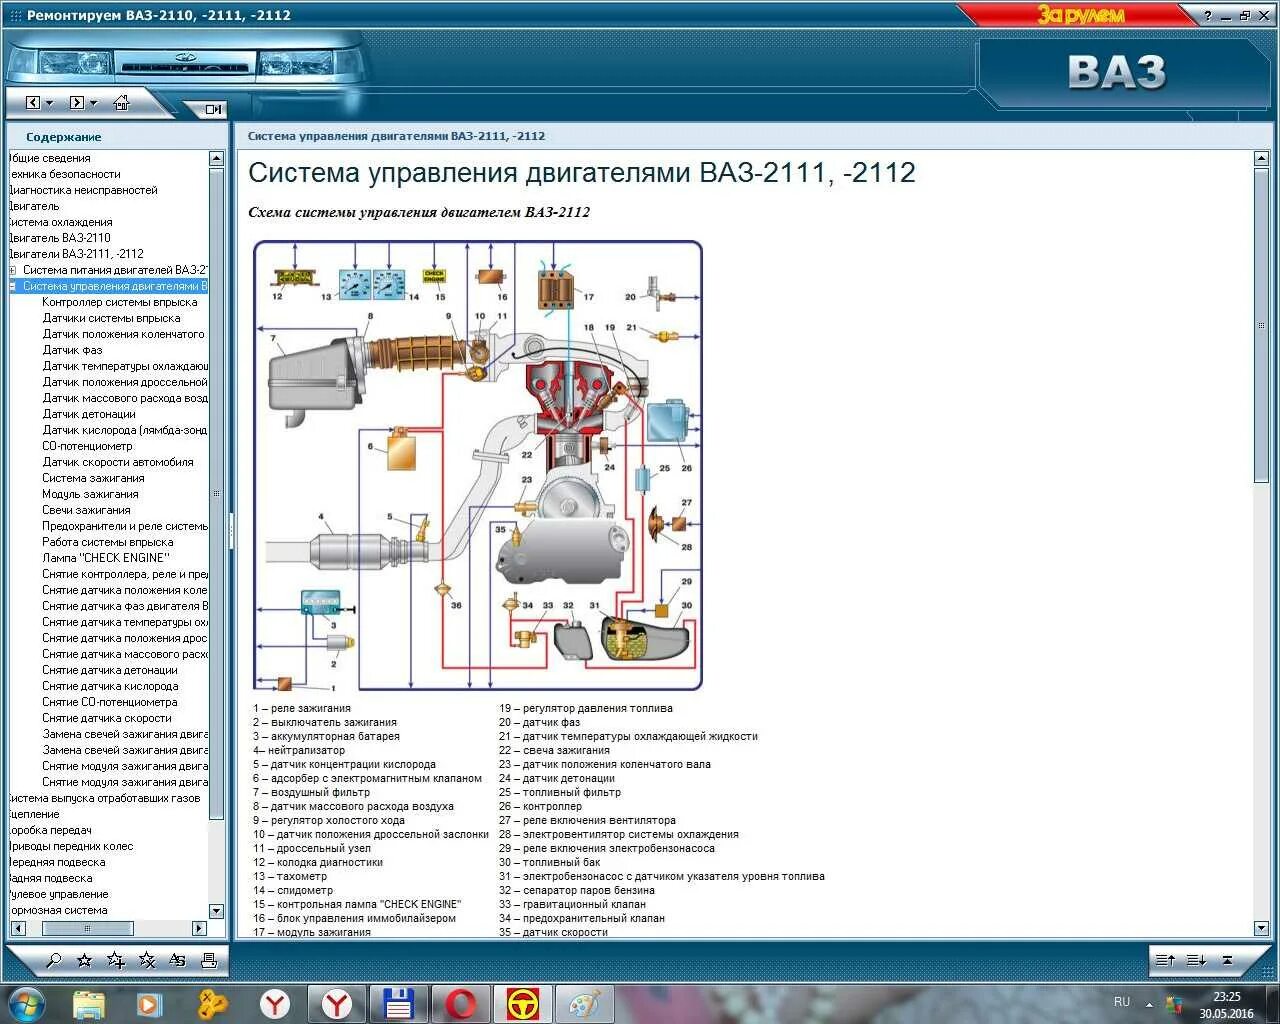Open 'Диагностика неисправностей' chapter

(83, 190)
